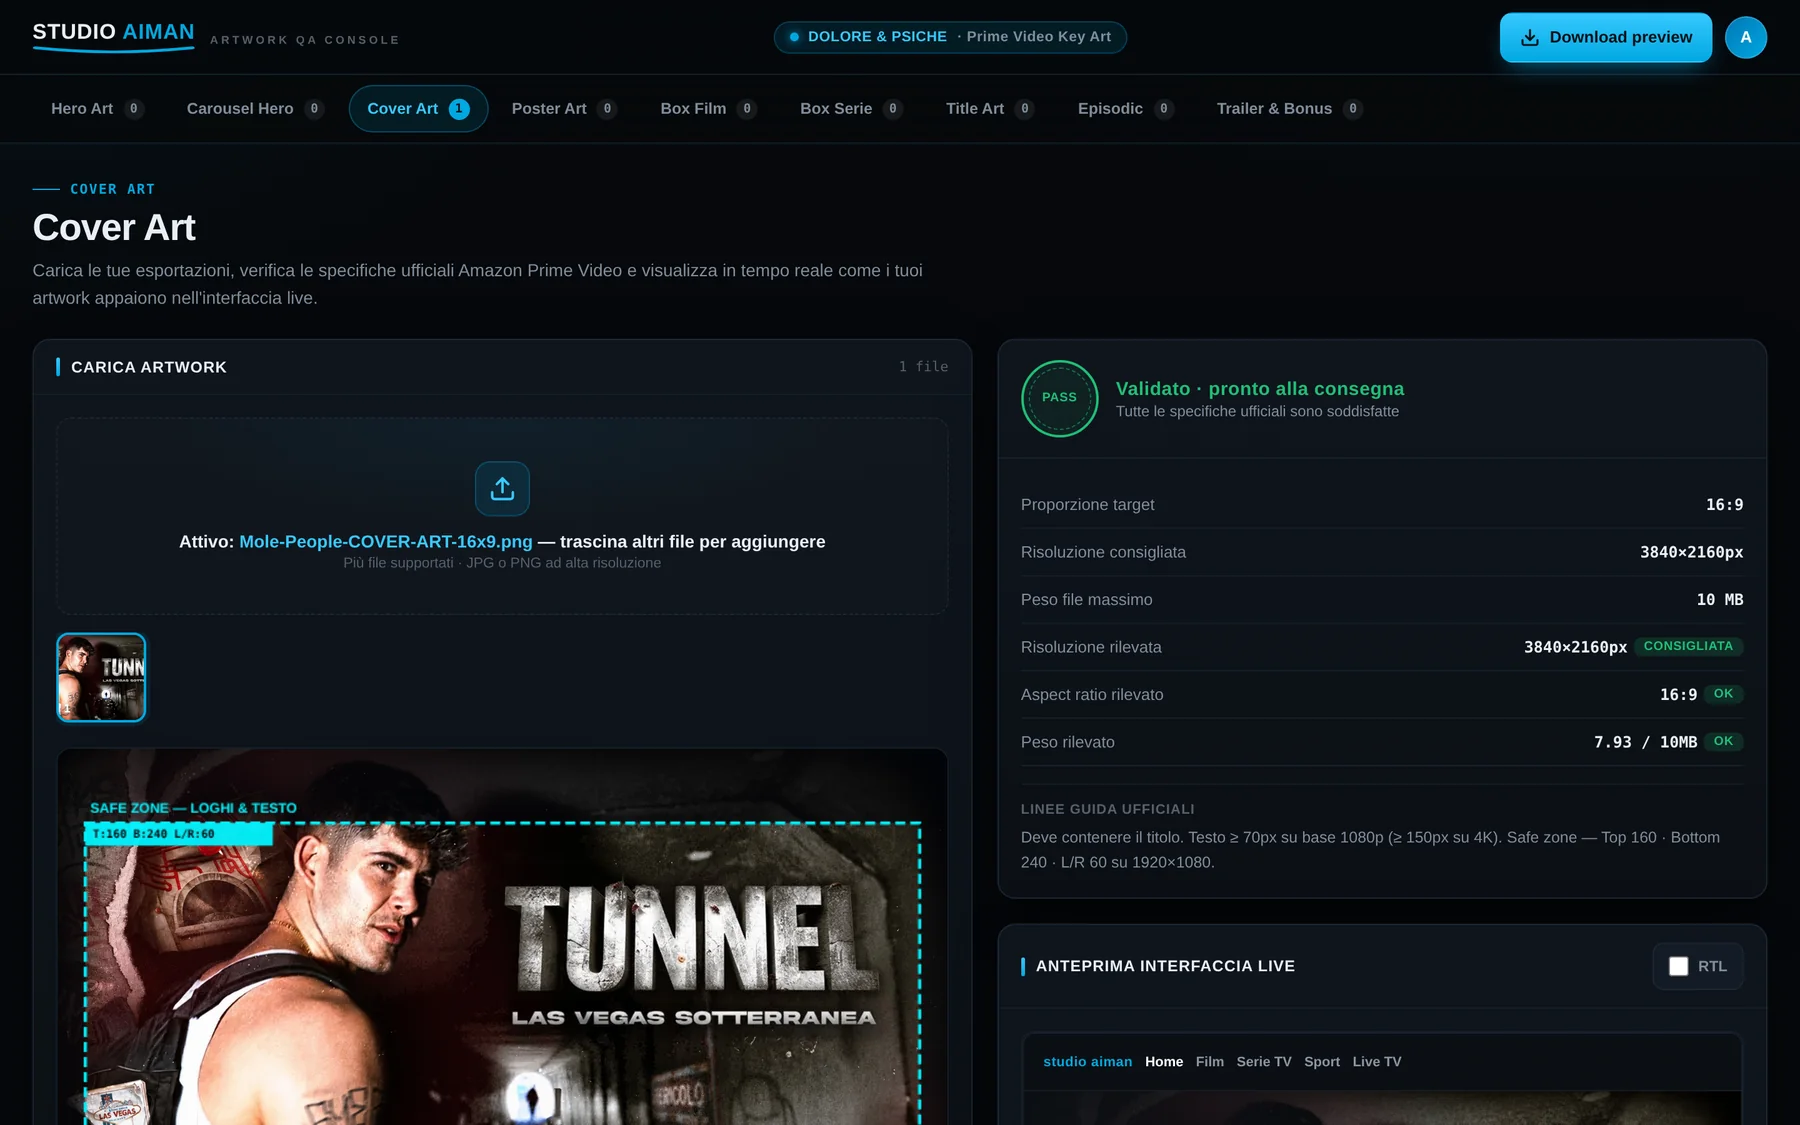Click the CONSIGLIATA resolution badge
Viewport: 1800px width, 1125px height.
[x=1688, y=646]
